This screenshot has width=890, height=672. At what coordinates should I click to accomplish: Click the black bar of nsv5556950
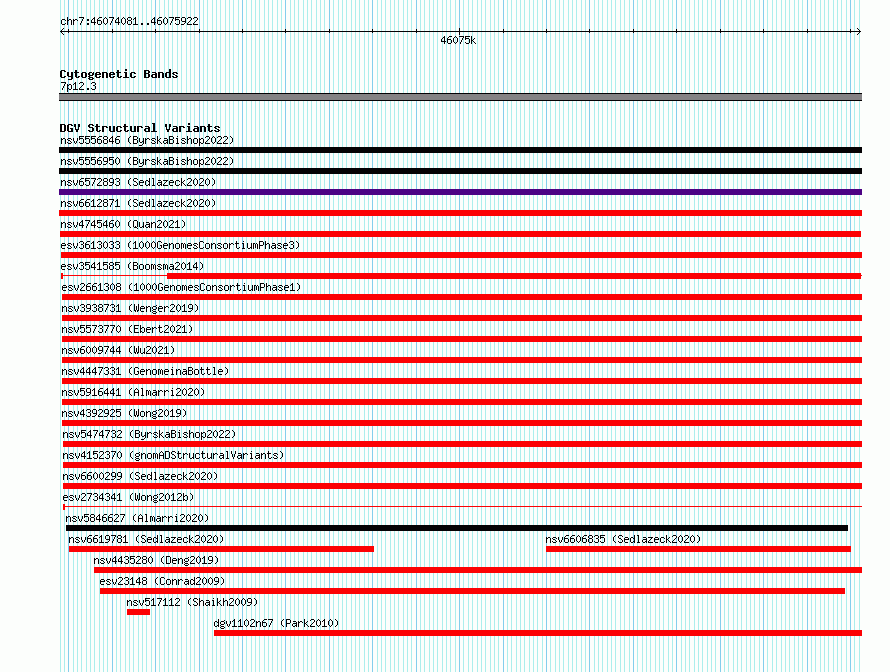[460, 171]
